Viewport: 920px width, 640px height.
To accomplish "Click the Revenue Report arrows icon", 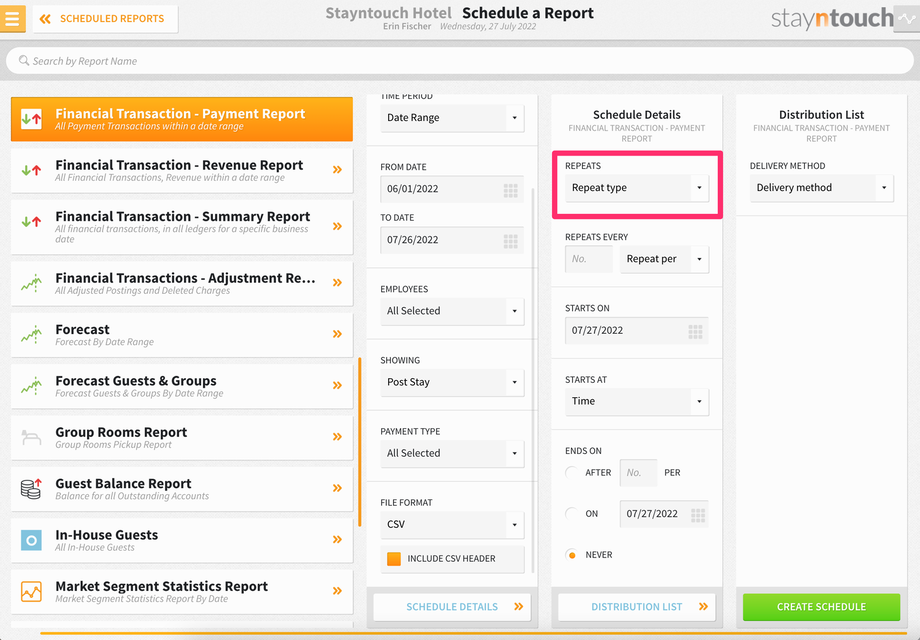I will click(x=31, y=171).
